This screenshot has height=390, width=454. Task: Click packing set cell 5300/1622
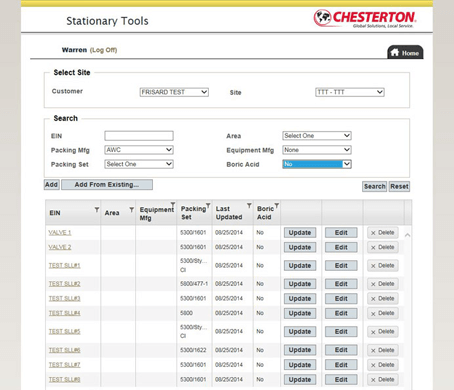[193, 350]
